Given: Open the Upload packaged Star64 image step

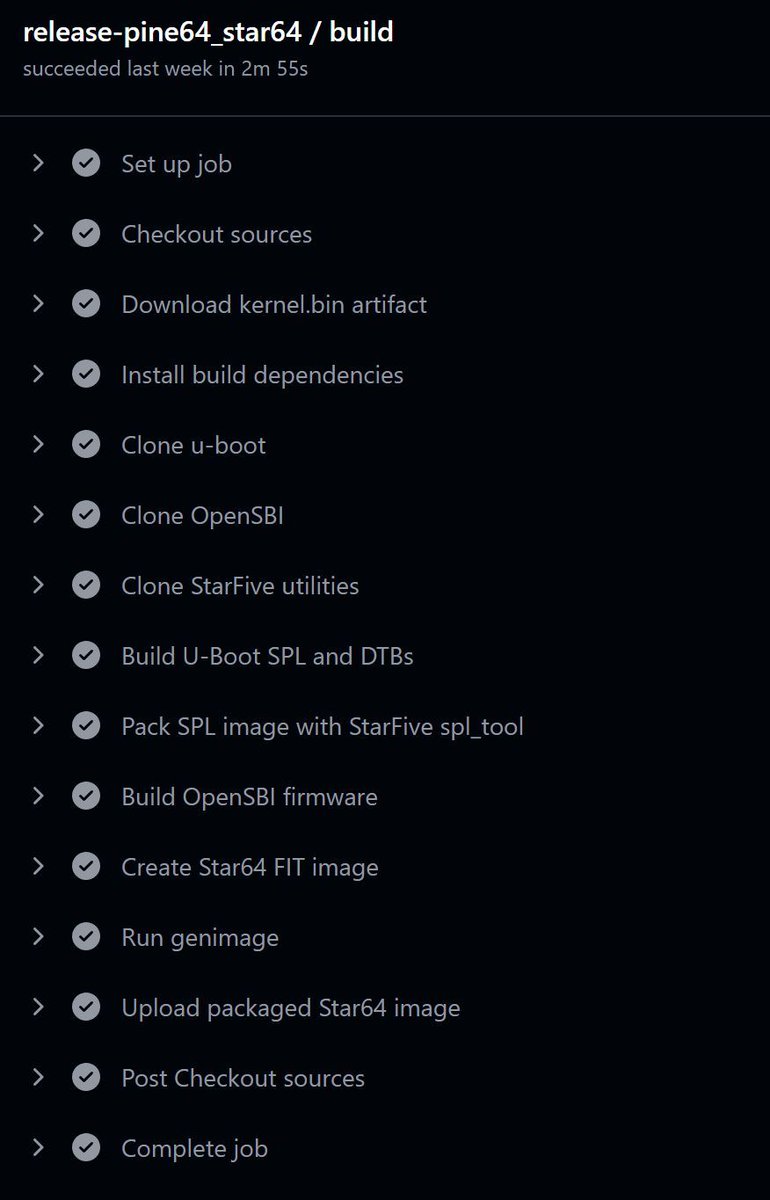Looking at the screenshot, I should [x=291, y=1007].
